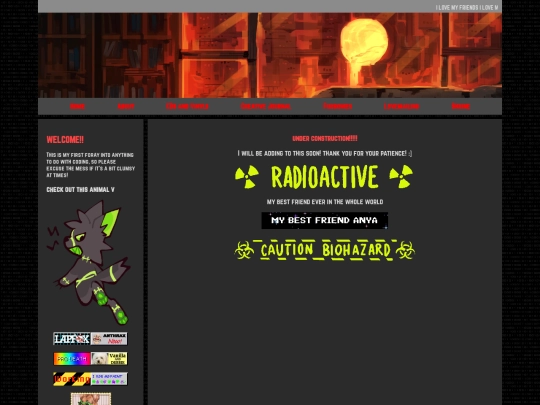The width and height of the screenshot is (540, 405).
Task: Open the Home page link
Action: click(x=77, y=106)
